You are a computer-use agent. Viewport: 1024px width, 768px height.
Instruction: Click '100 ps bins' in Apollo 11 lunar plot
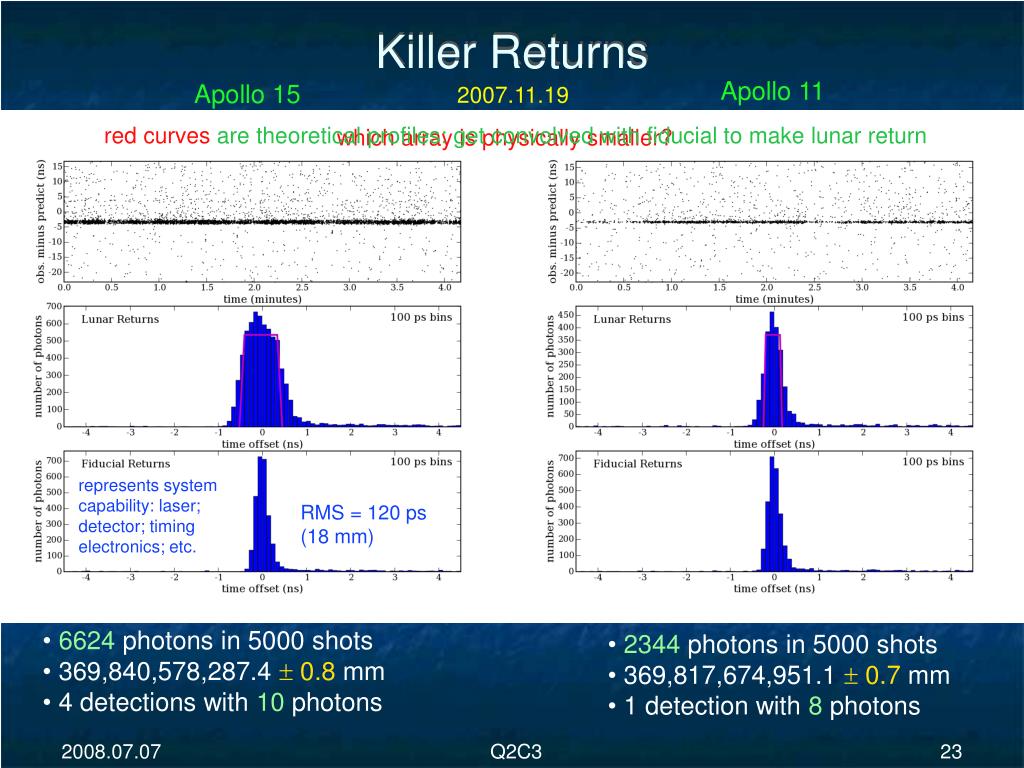click(x=933, y=317)
